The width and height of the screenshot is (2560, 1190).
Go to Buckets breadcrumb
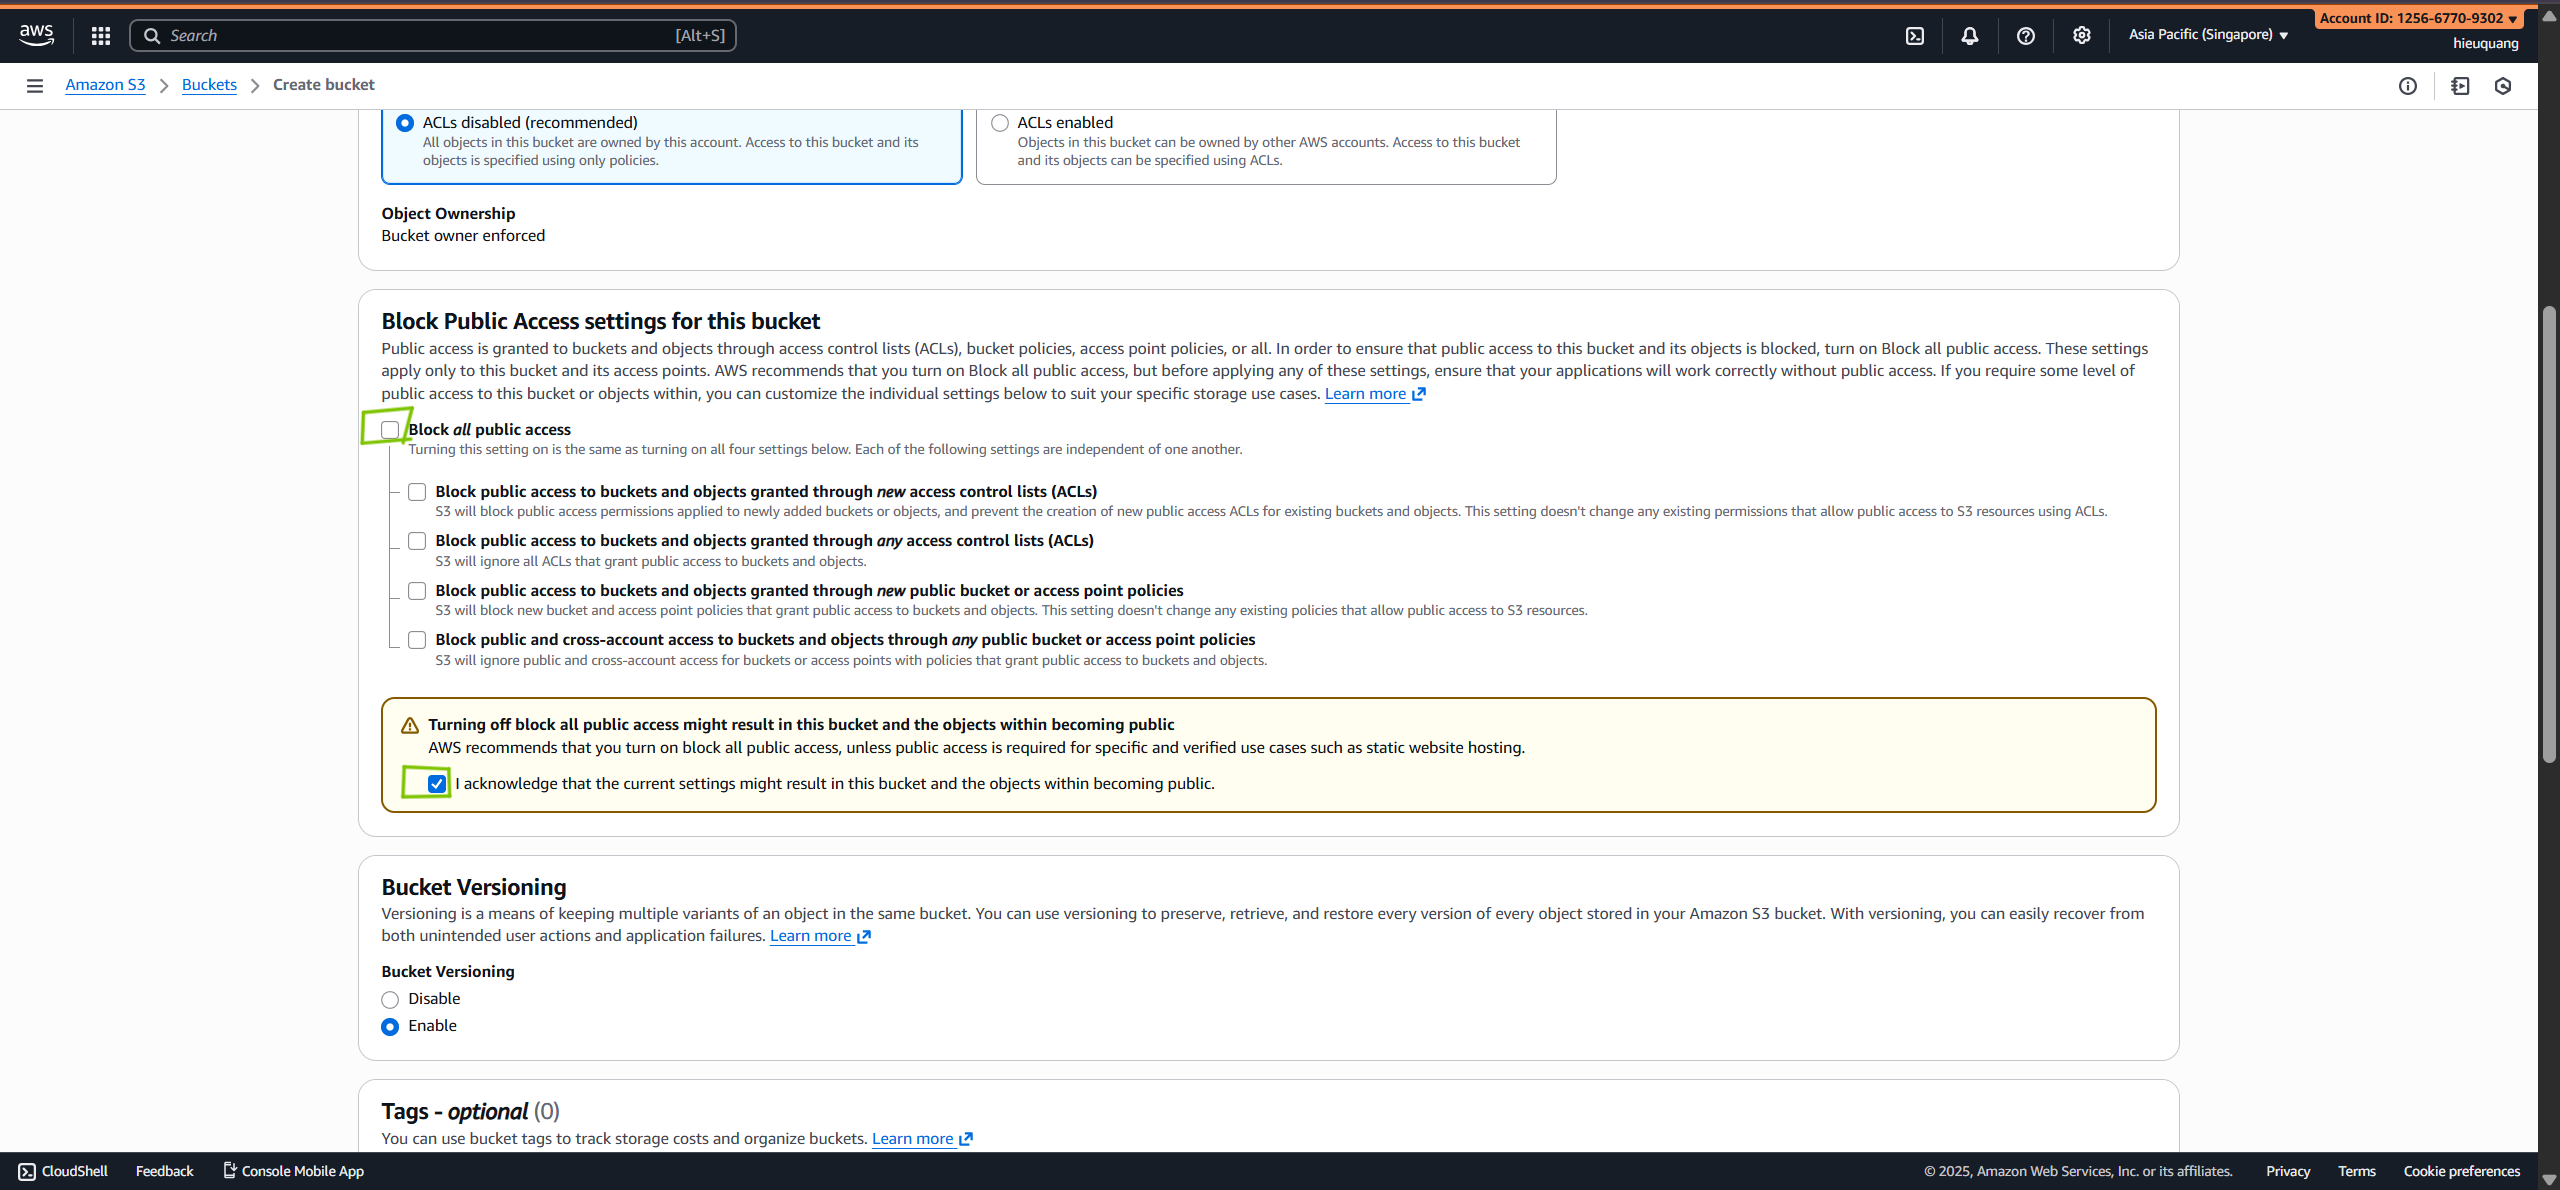pos(209,85)
